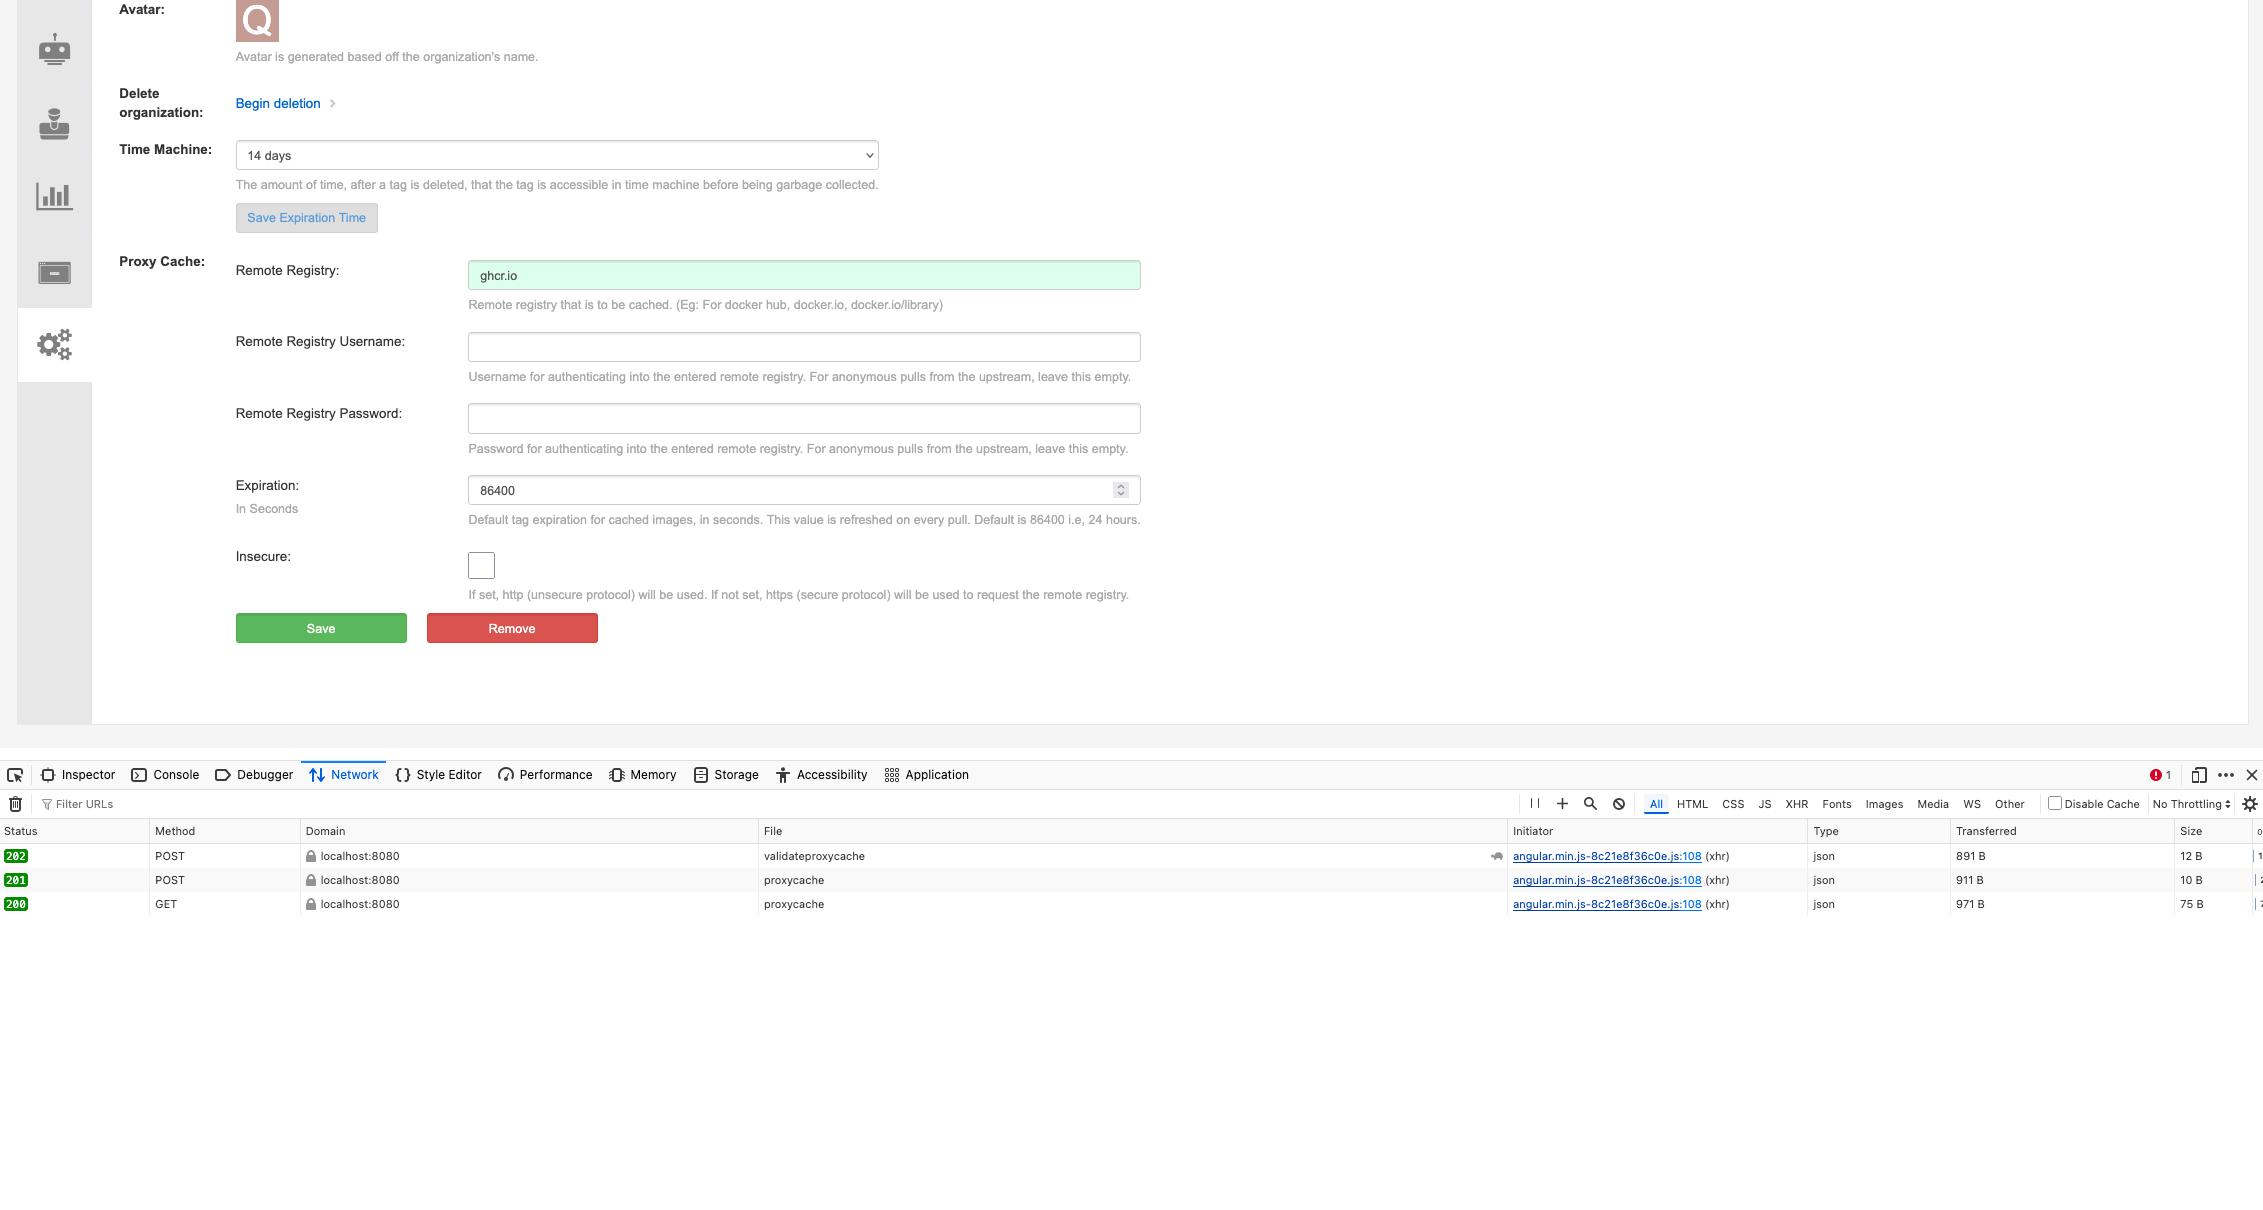Open the Time Machine 14 days dropdown
Viewport: 2263px width, 1210px height.
(x=557, y=155)
